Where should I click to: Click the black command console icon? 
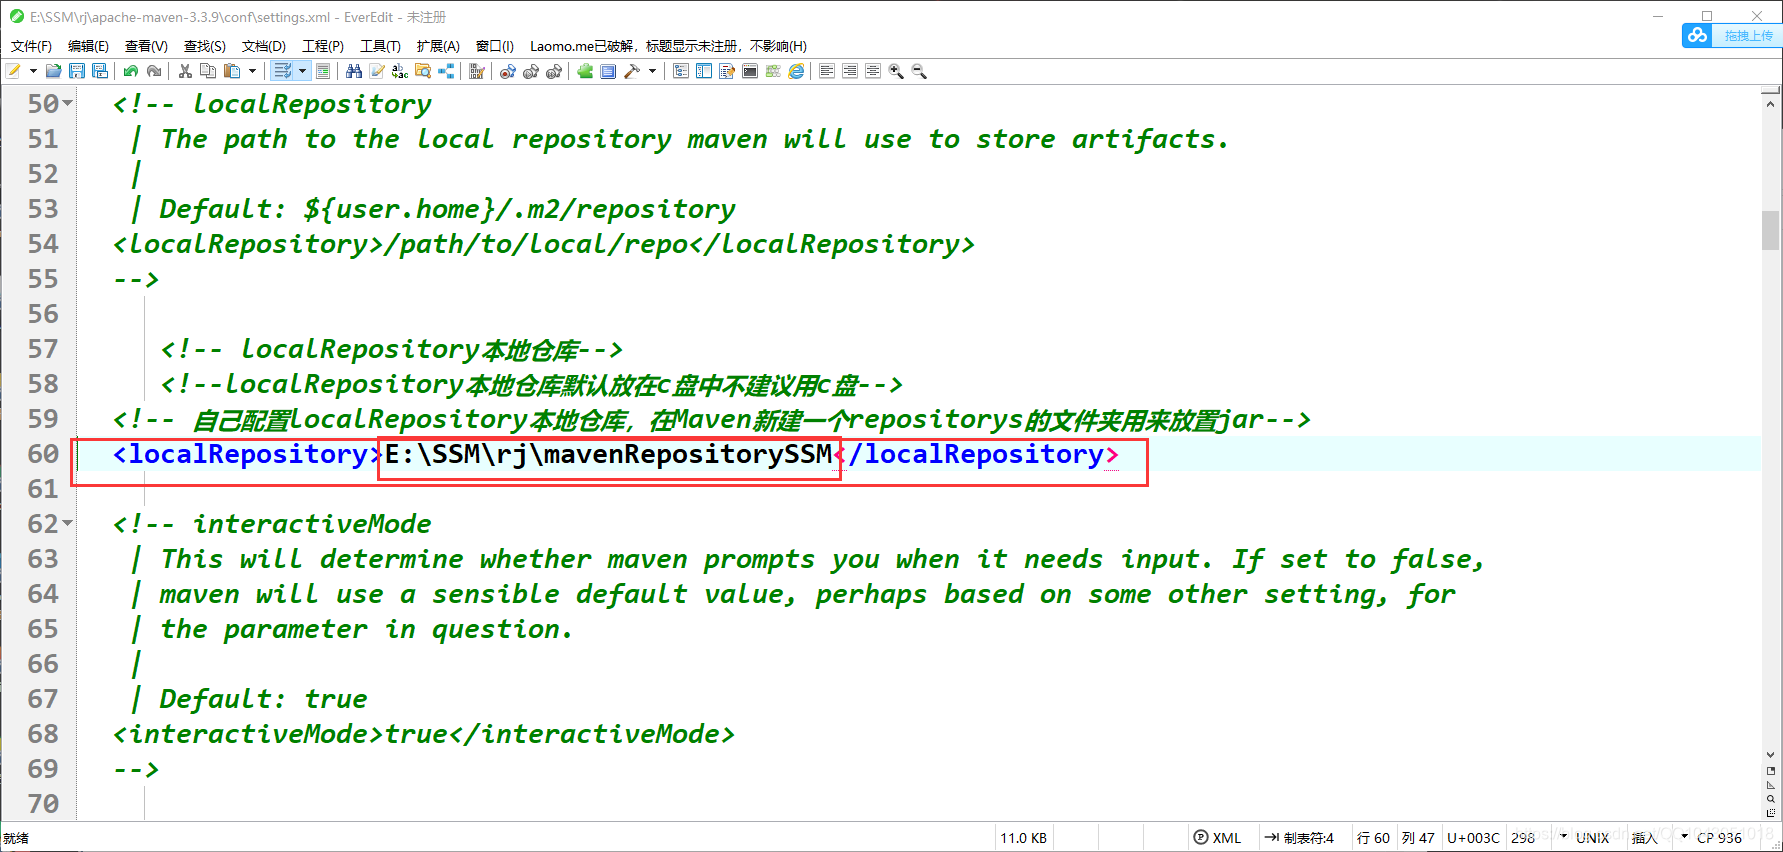750,71
